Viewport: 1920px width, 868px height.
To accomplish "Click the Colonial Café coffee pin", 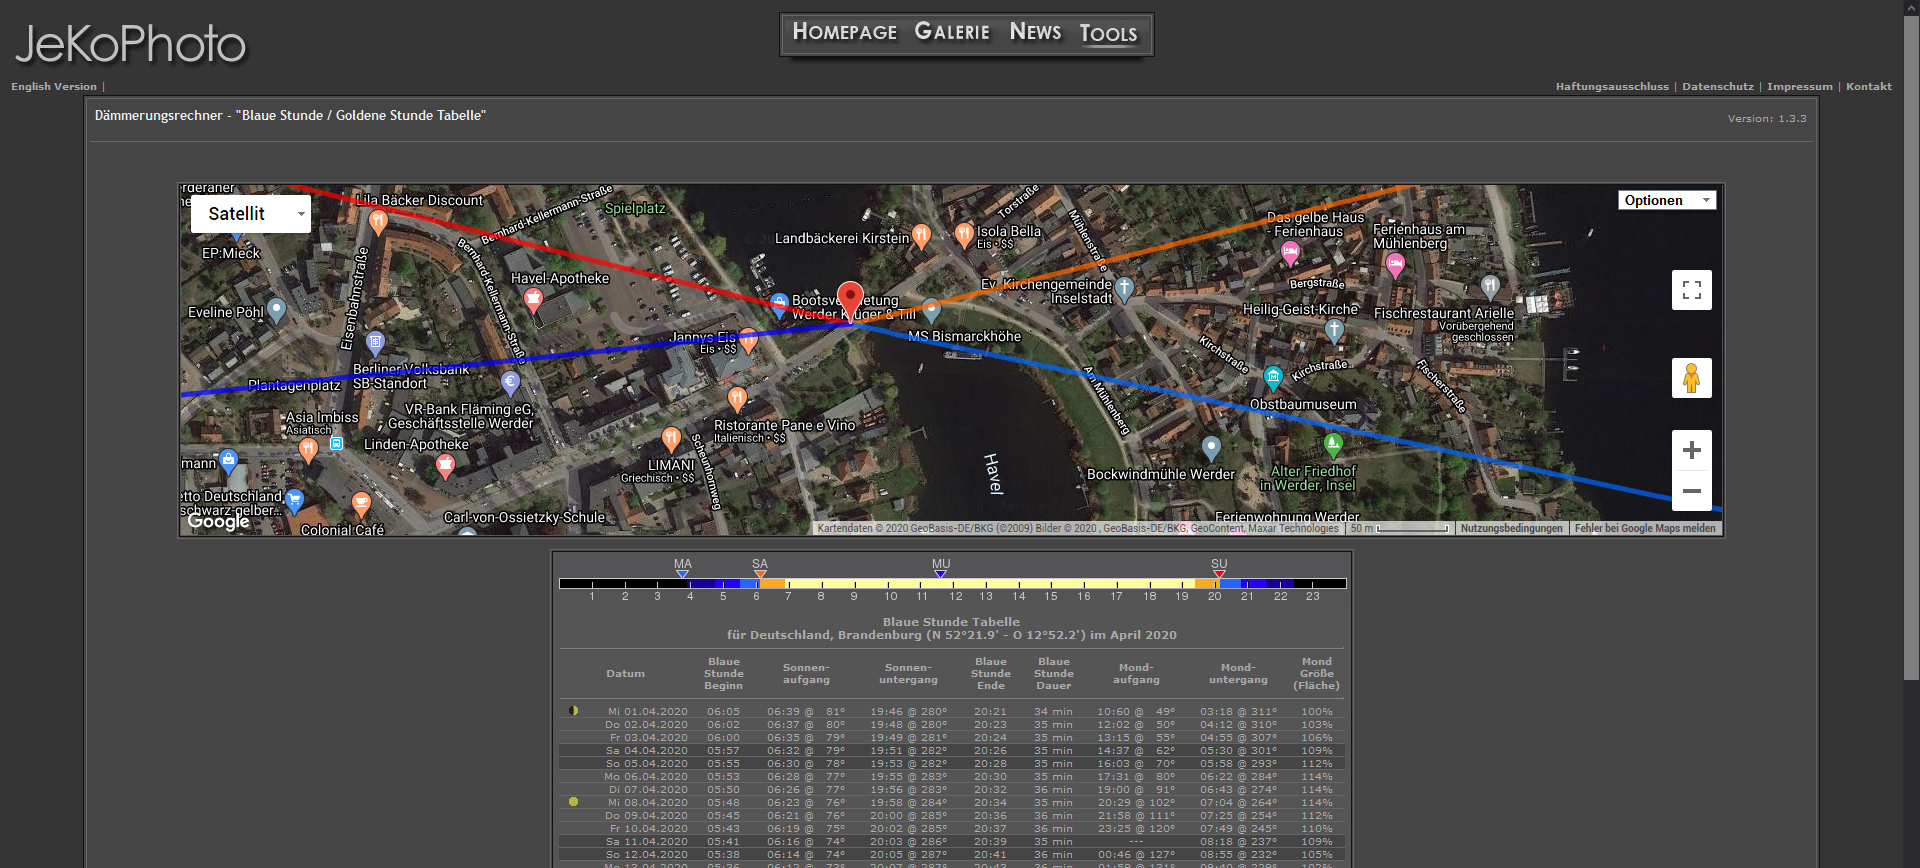I will 361,504.
